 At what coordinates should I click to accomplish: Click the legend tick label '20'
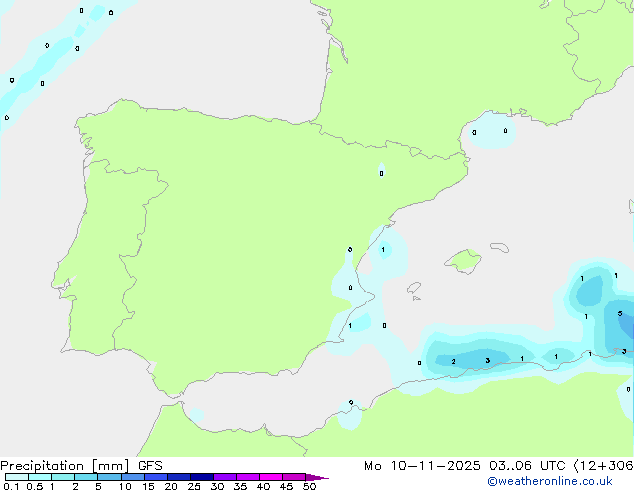tap(171, 486)
